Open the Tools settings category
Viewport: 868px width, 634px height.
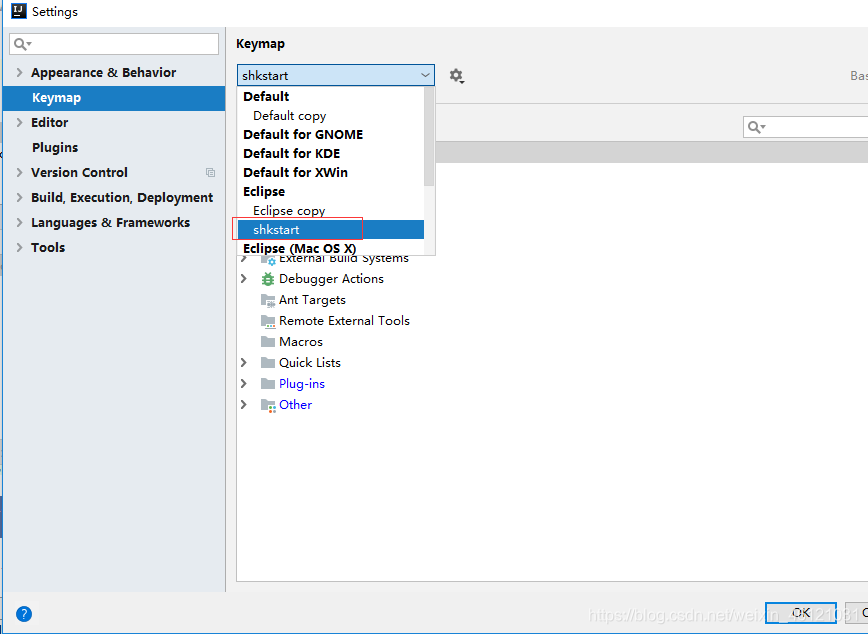(x=114, y=248)
